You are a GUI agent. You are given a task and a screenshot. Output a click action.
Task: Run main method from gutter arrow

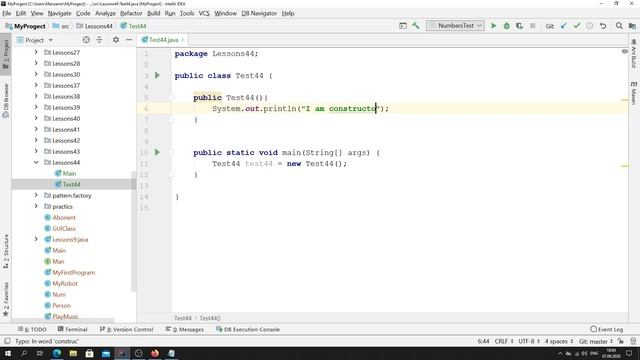click(x=157, y=152)
